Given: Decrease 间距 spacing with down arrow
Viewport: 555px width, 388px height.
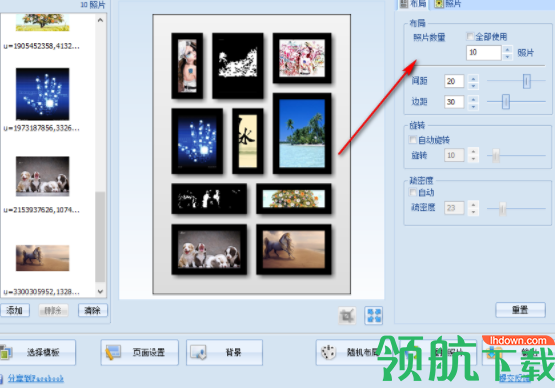Looking at the screenshot, I should pyautogui.click(x=473, y=85).
